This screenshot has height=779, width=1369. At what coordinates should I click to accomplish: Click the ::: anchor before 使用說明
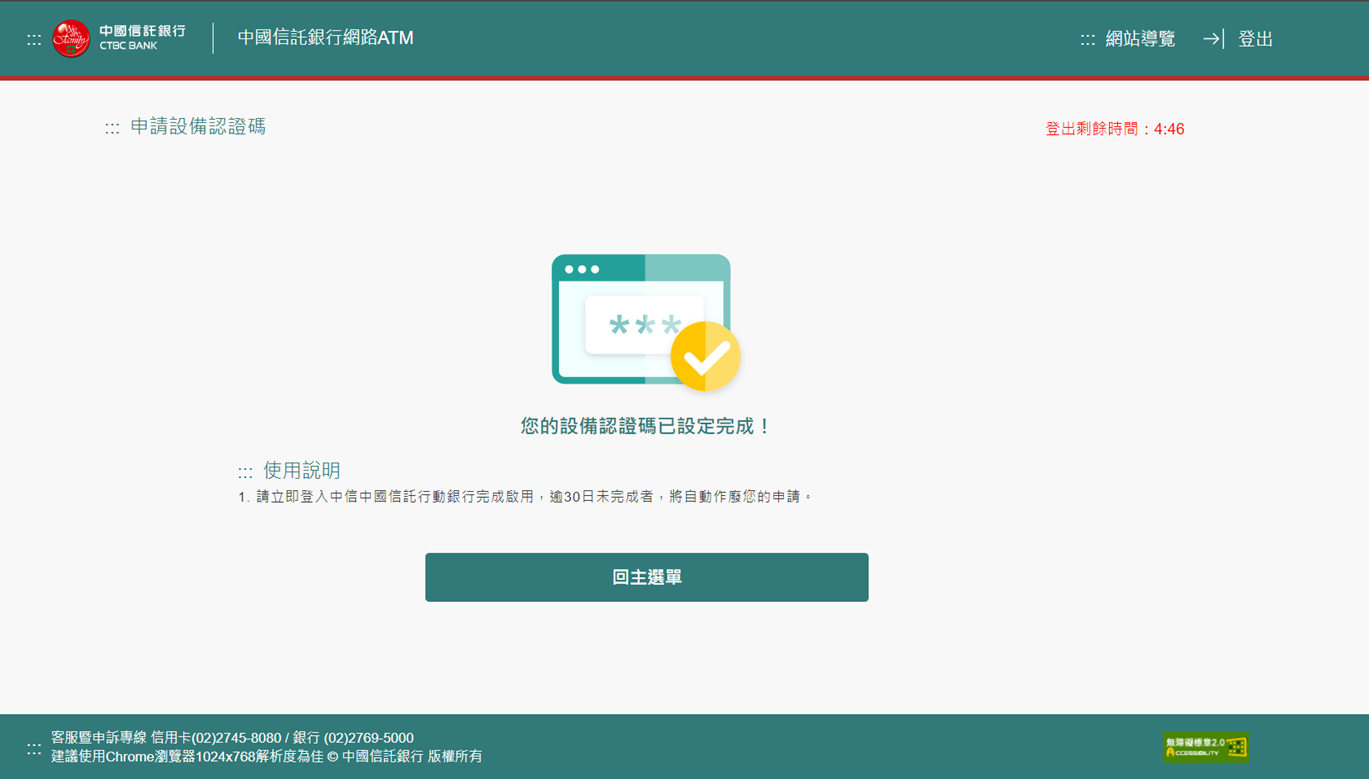click(x=245, y=472)
